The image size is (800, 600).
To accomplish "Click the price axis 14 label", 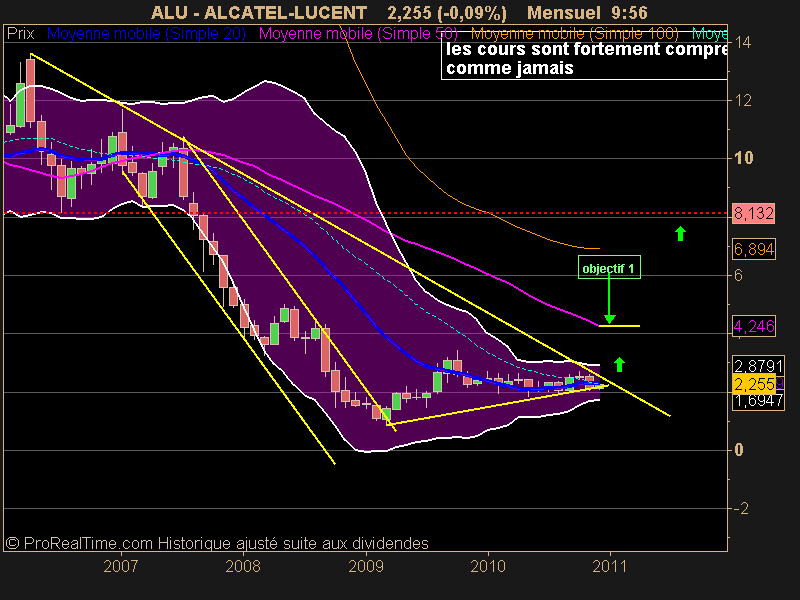I will [x=743, y=42].
